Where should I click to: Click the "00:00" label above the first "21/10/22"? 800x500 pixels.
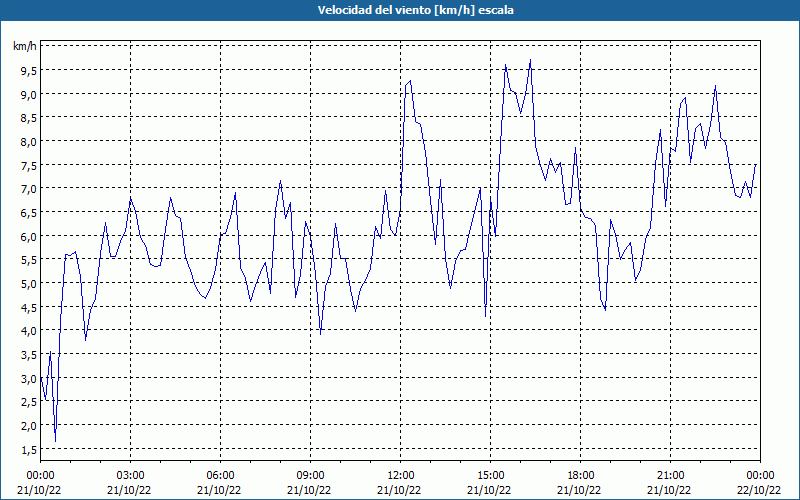point(40,476)
